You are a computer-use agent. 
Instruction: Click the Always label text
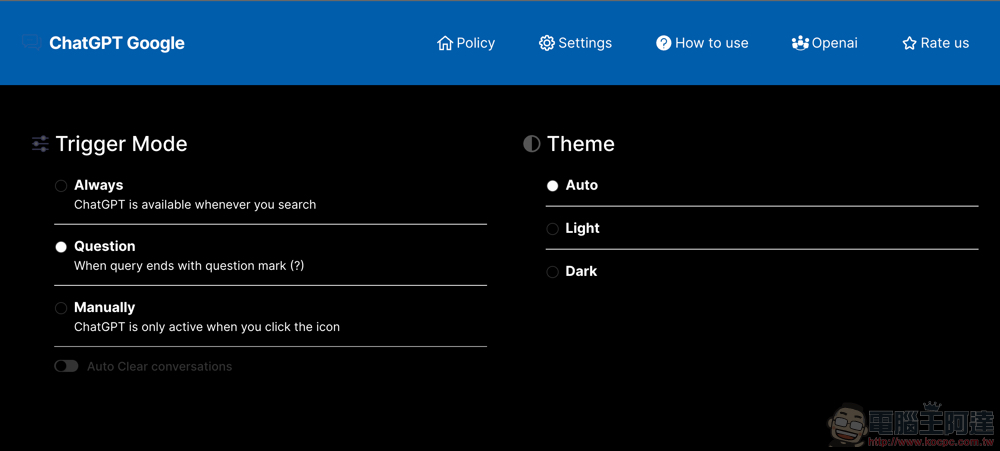[x=99, y=185]
